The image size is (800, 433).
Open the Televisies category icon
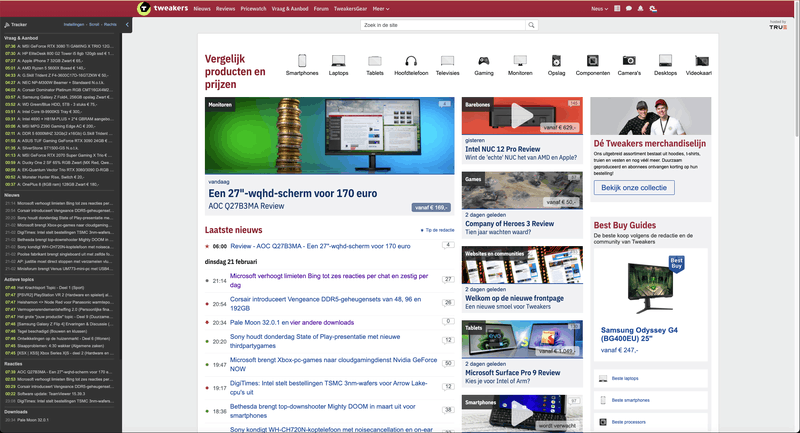[447, 61]
